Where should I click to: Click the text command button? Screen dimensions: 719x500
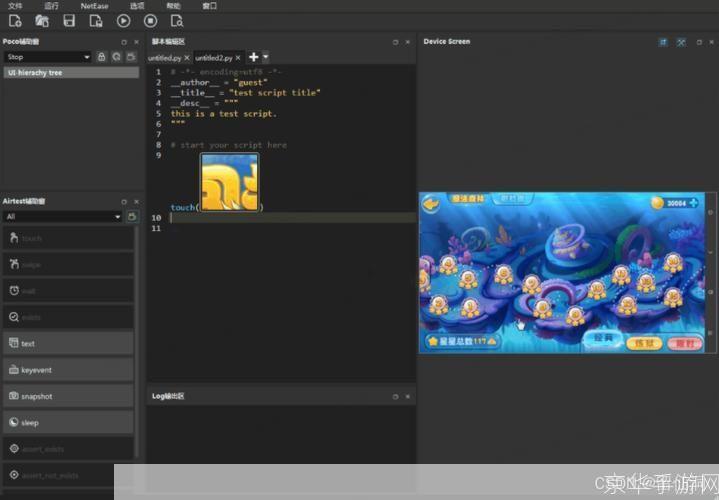[x=68, y=344]
